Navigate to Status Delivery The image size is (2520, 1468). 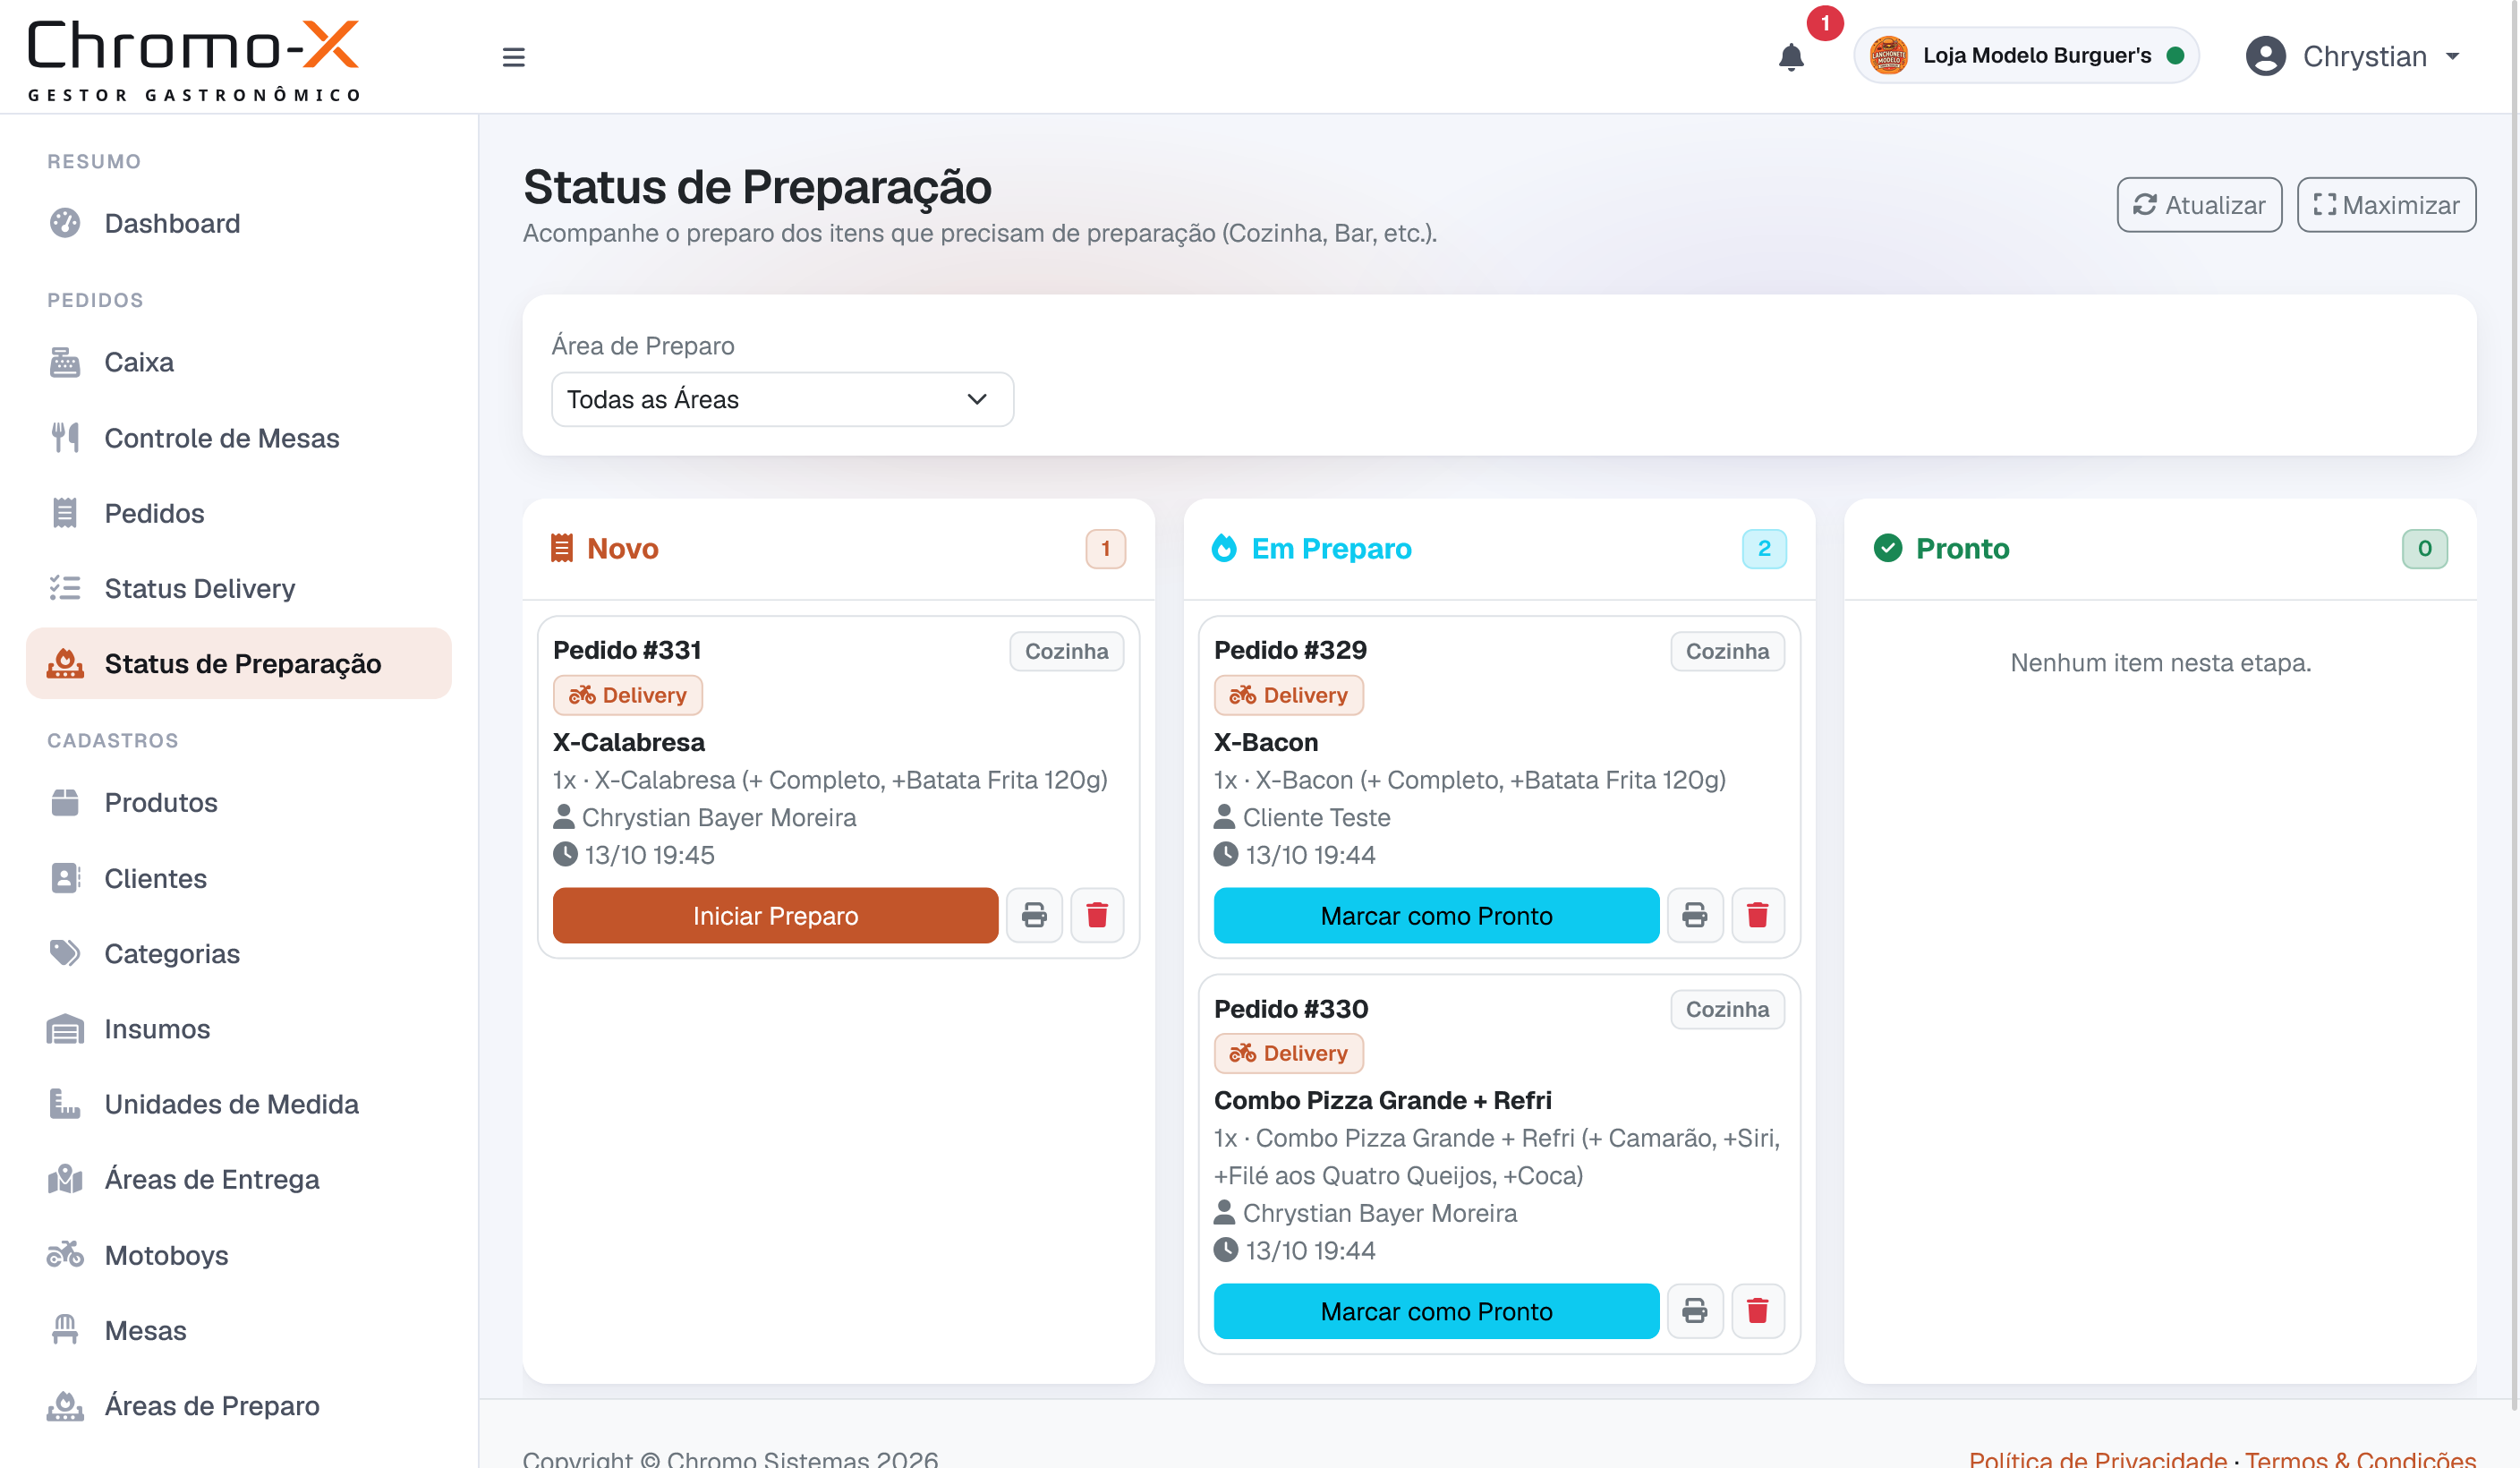pyautogui.click(x=238, y=588)
